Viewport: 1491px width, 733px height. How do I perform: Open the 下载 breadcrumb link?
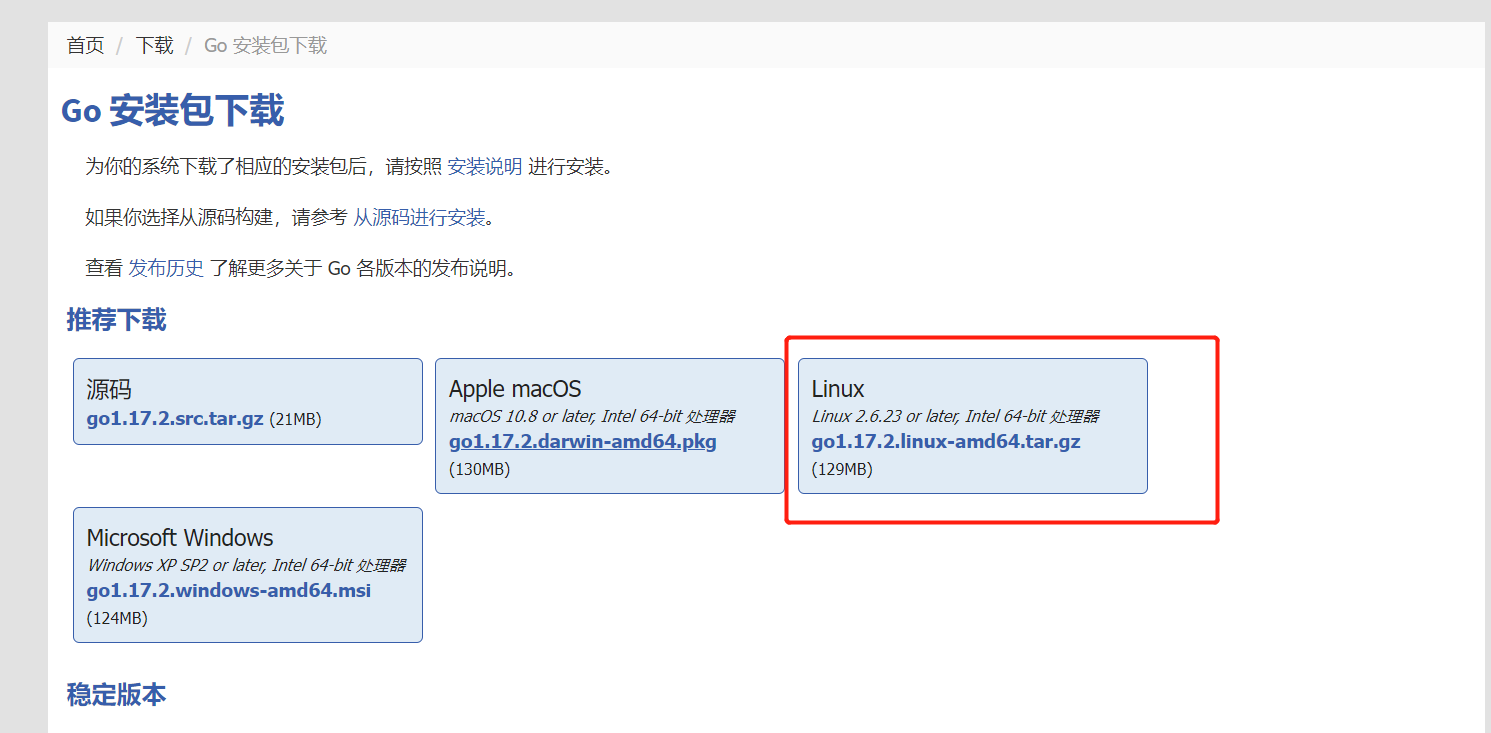click(x=155, y=45)
